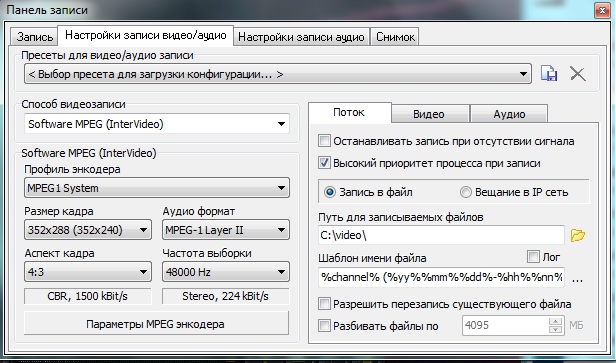Screen dimensions: 616x363
Task: Enable Разрешить перезапись существующего файла
Action: (324, 304)
